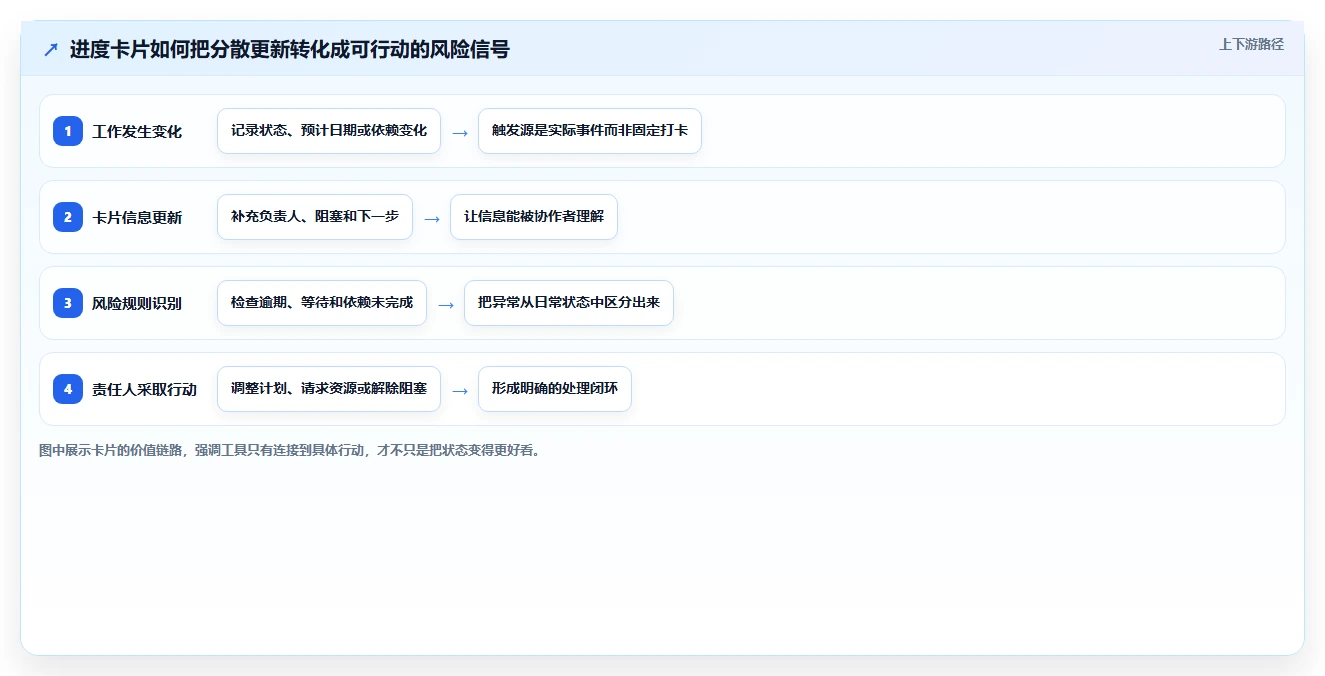Click the arrow in the 工作发生变化 row

[460, 132]
